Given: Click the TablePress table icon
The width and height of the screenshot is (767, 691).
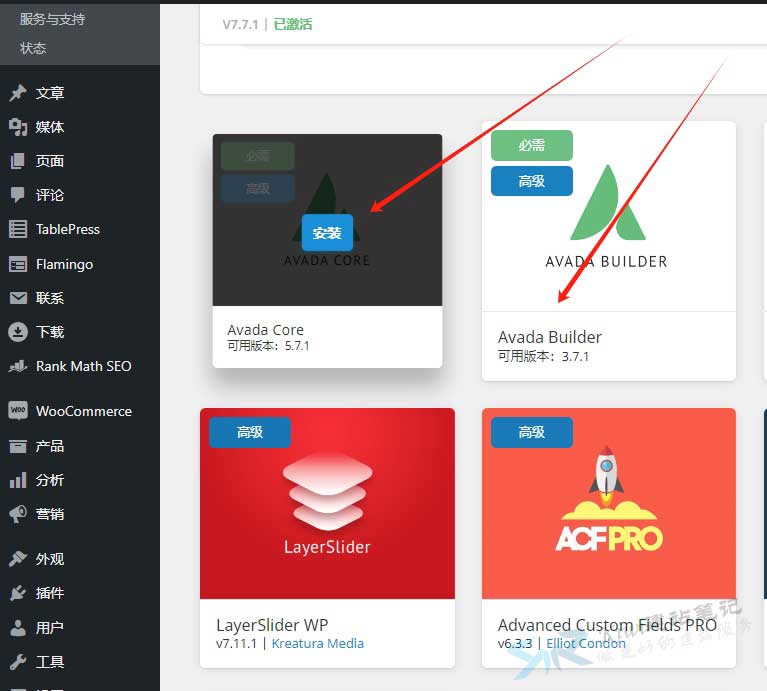Looking at the screenshot, I should point(18,229).
